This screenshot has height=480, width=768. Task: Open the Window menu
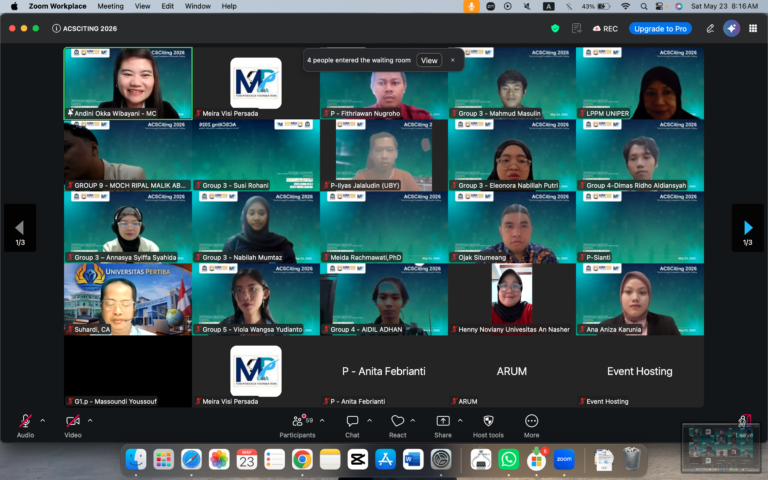point(197,6)
